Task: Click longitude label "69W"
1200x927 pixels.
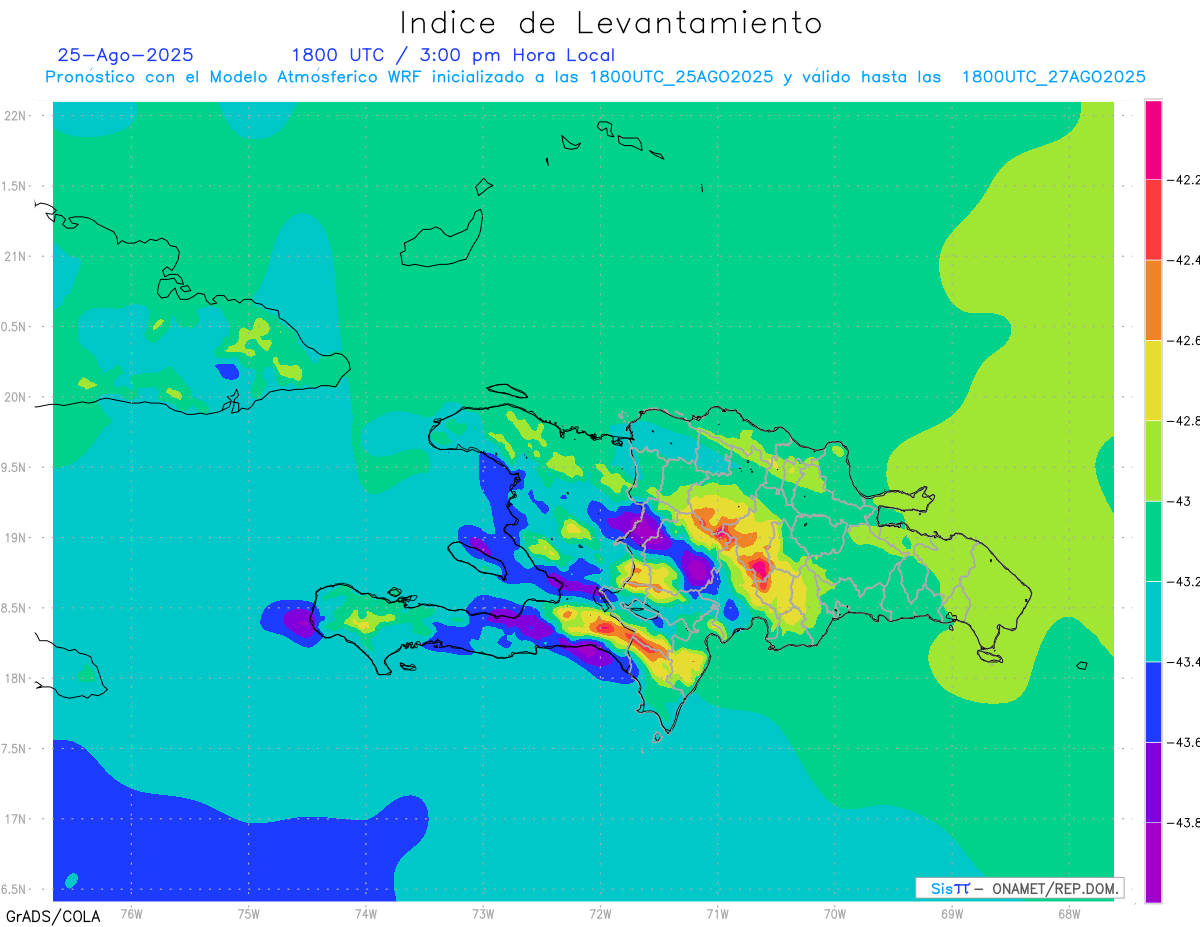Action: coord(952,913)
